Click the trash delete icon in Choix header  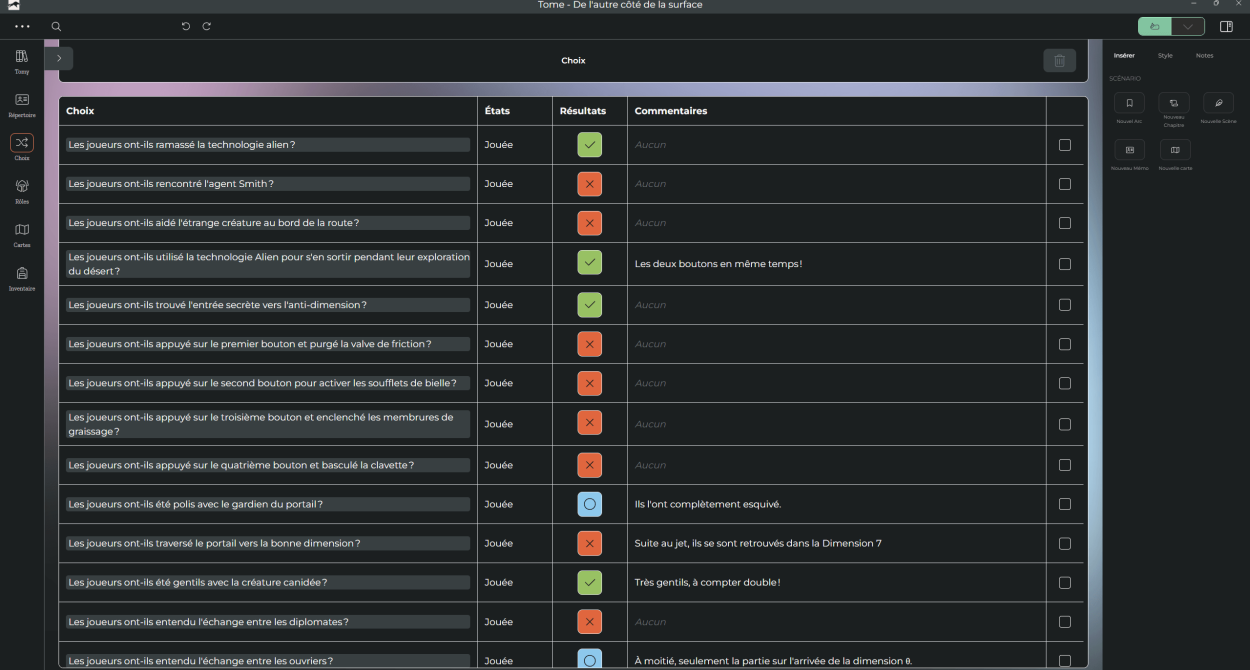click(x=1059, y=61)
